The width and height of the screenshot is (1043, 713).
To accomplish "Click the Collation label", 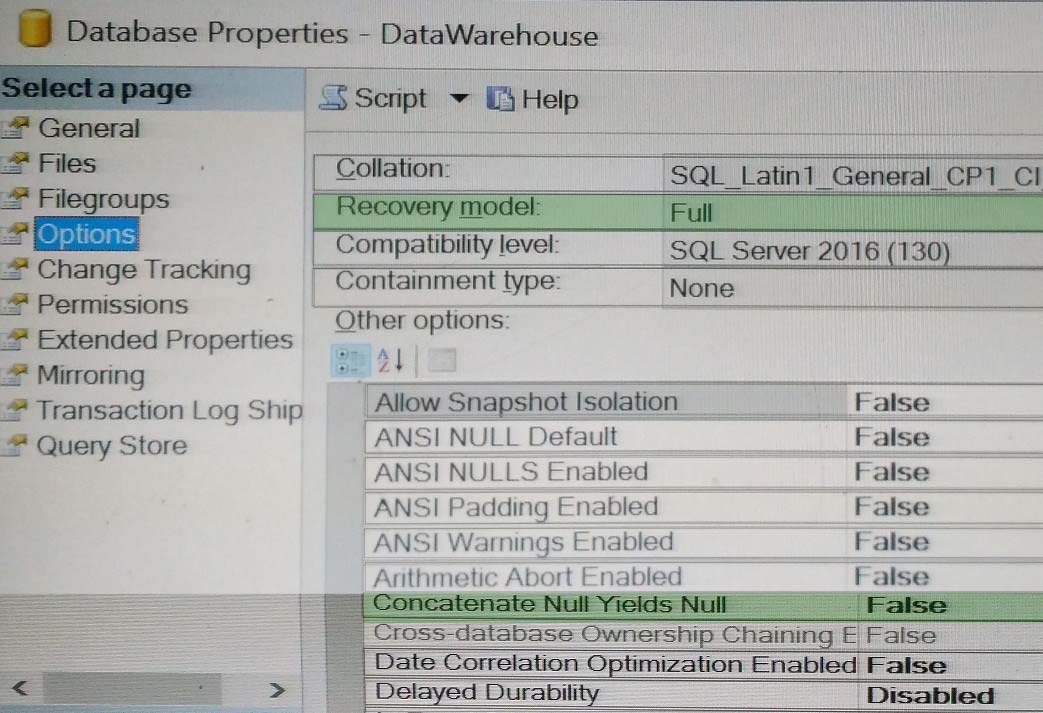I will (392, 168).
